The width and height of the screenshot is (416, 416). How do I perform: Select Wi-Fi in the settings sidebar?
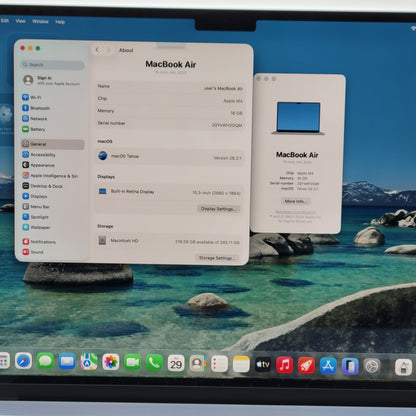coord(53,97)
